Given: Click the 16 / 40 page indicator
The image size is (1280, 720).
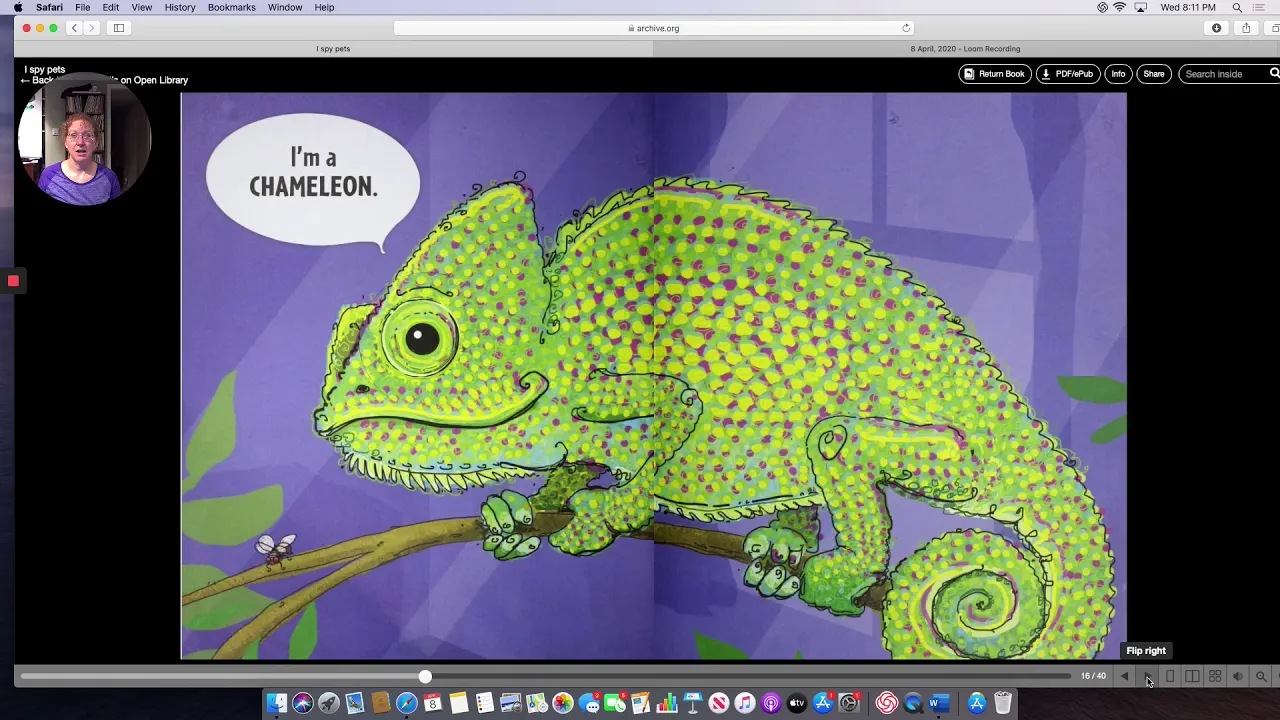Looking at the screenshot, I should [x=1093, y=676].
